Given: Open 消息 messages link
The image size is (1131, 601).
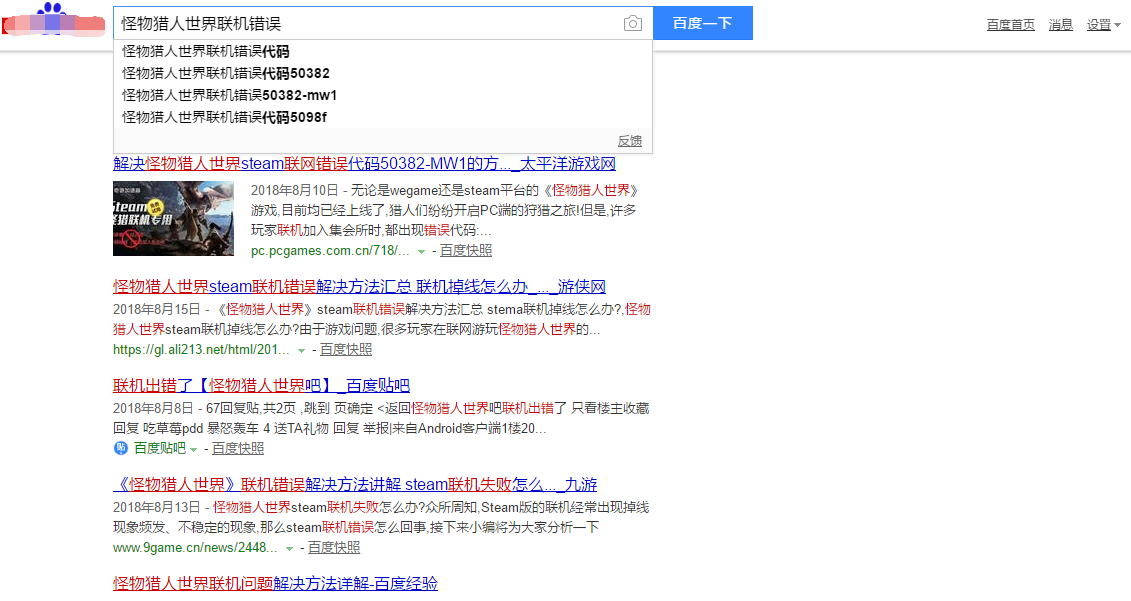Looking at the screenshot, I should [x=1060, y=25].
